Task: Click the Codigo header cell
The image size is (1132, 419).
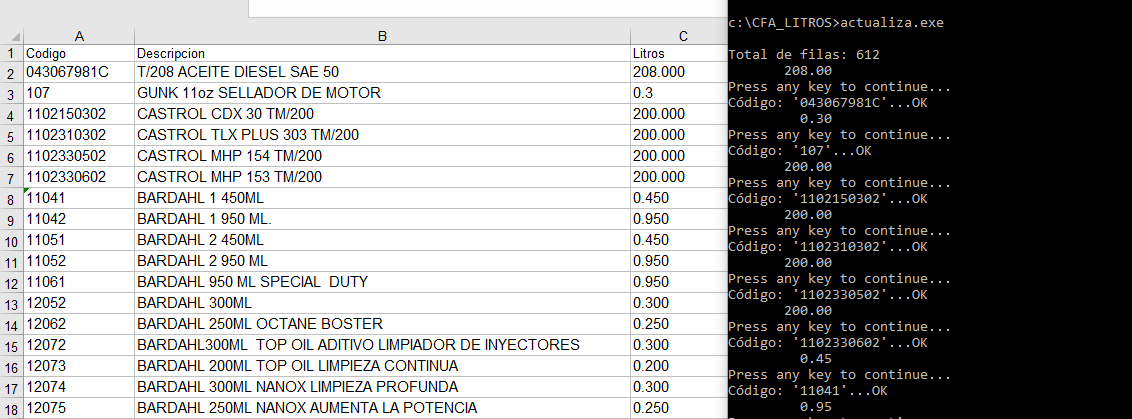Action: point(79,53)
